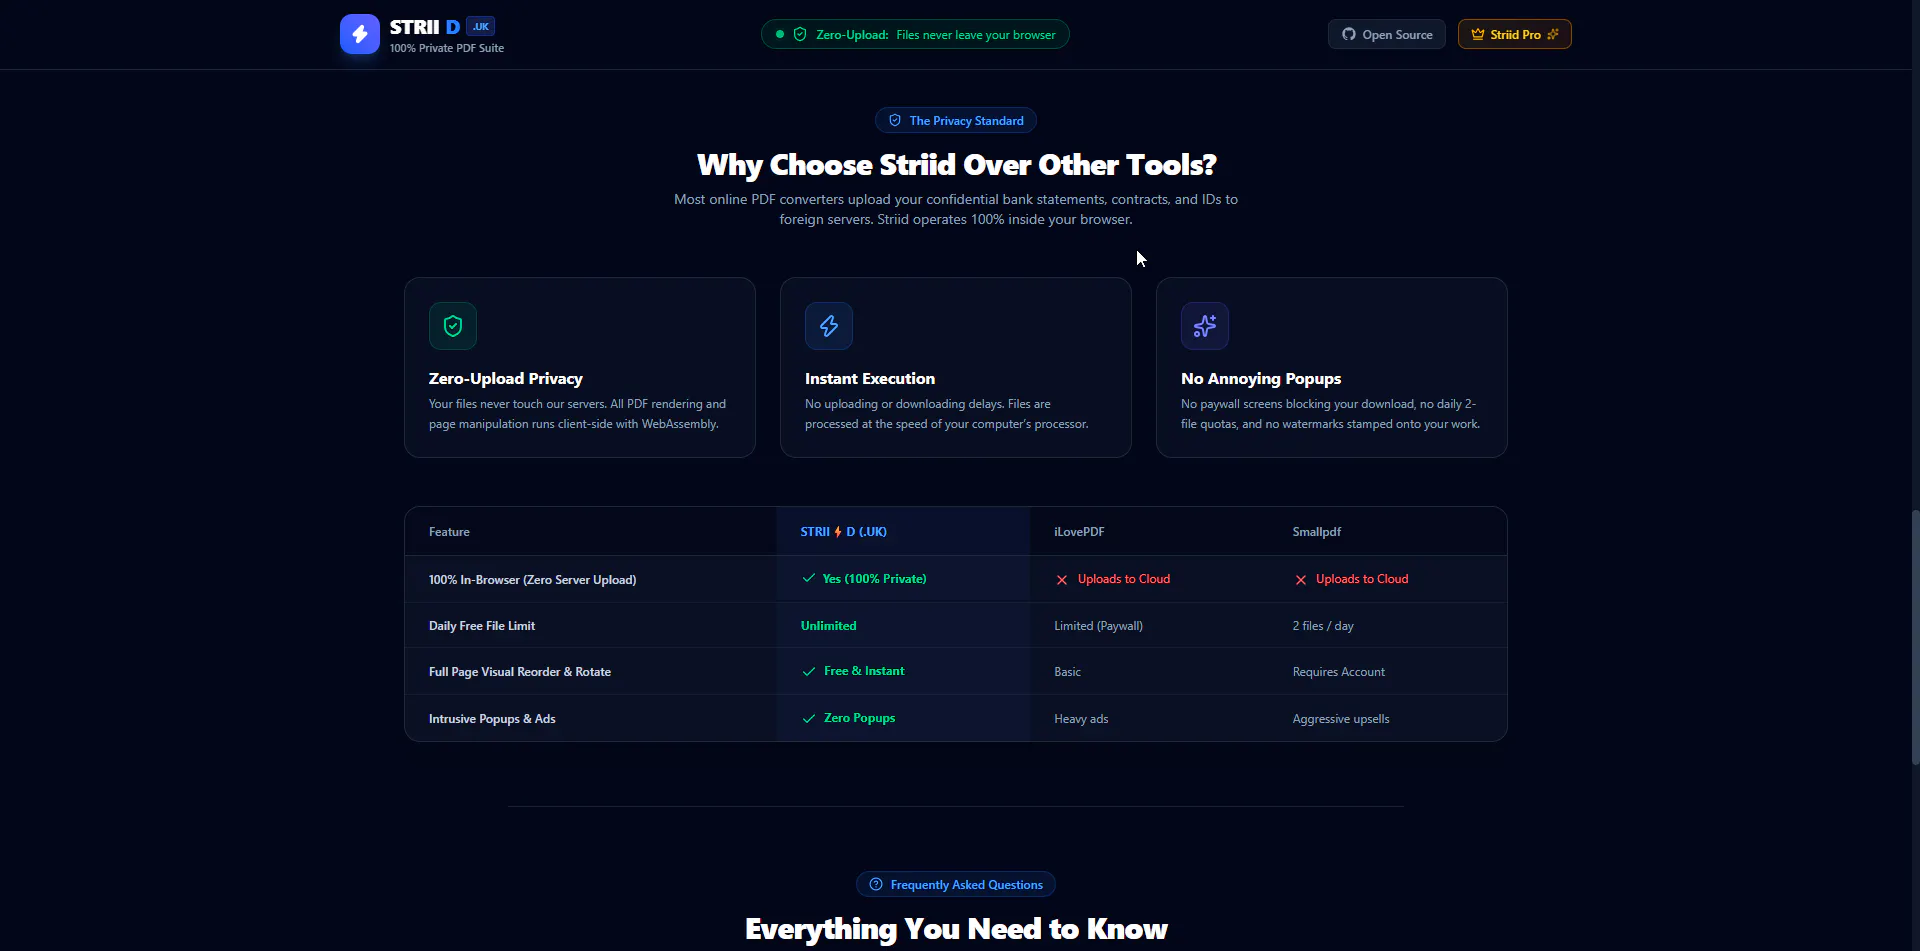Click the Smallpdf column header
The width and height of the screenshot is (1920, 951).
pos(1317,532)
